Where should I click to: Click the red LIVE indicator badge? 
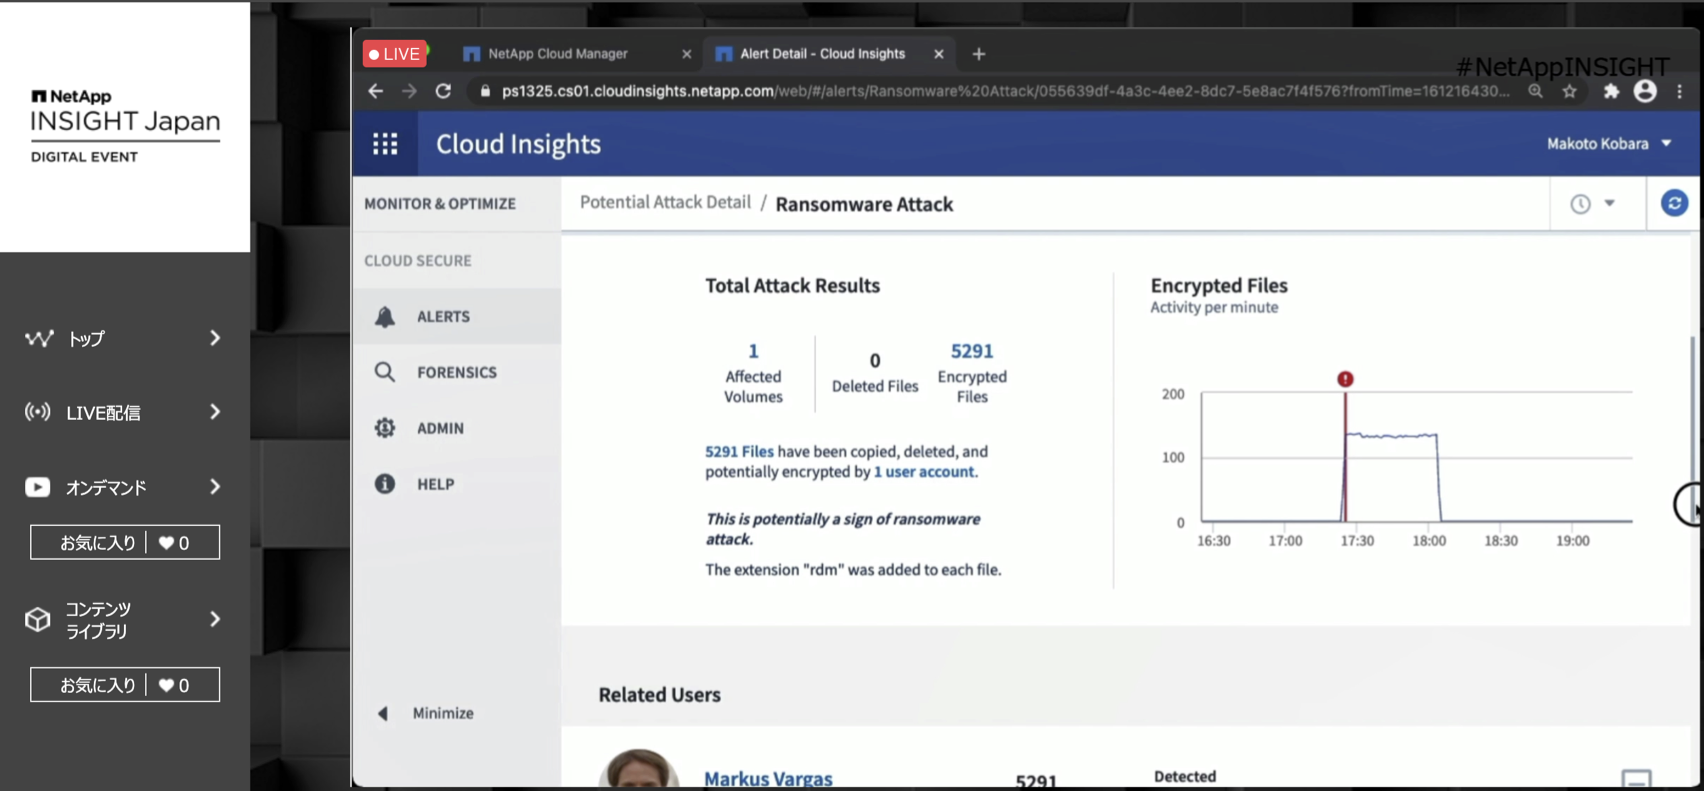[395, 54]
